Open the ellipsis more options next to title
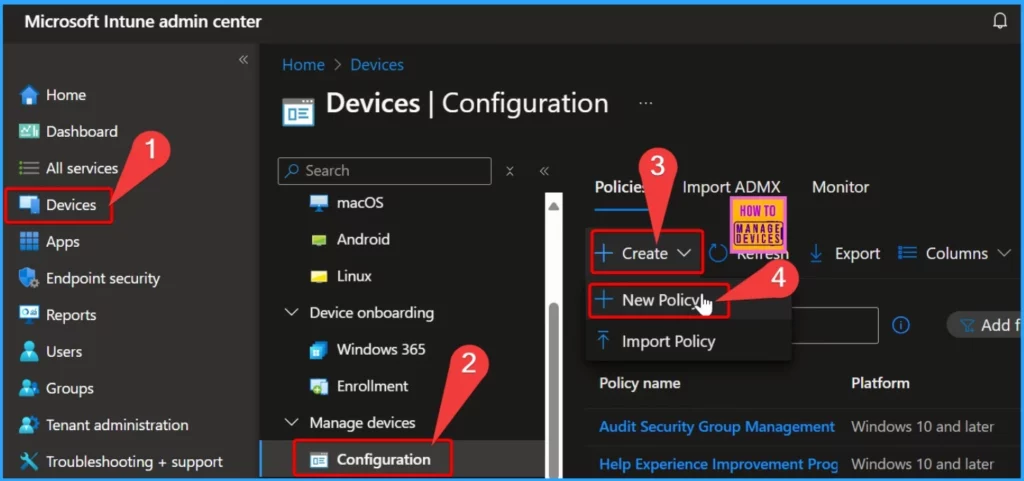The width and height of the screenshot is (1024, 481). (646, 104)
